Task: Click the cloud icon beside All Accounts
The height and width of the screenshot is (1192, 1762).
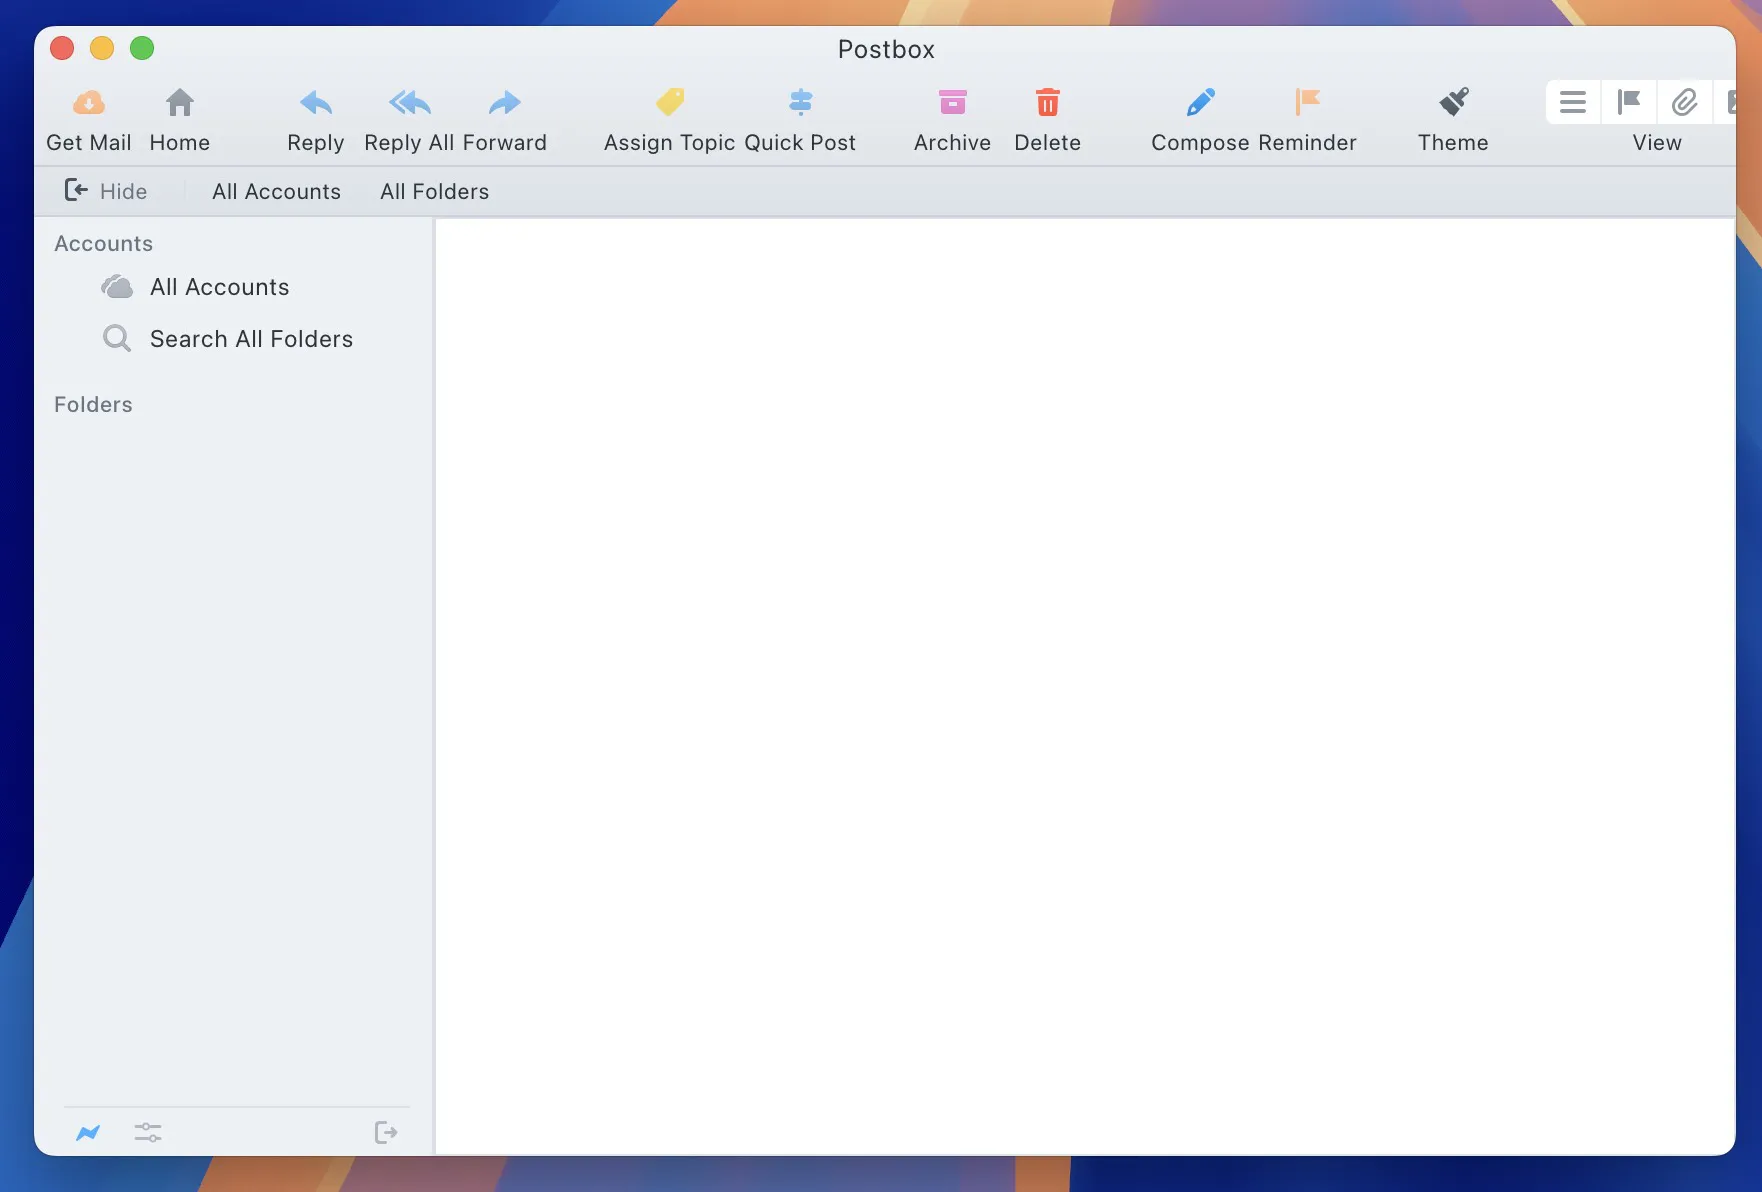Action: pyautogui.click(x=117, y=287)
